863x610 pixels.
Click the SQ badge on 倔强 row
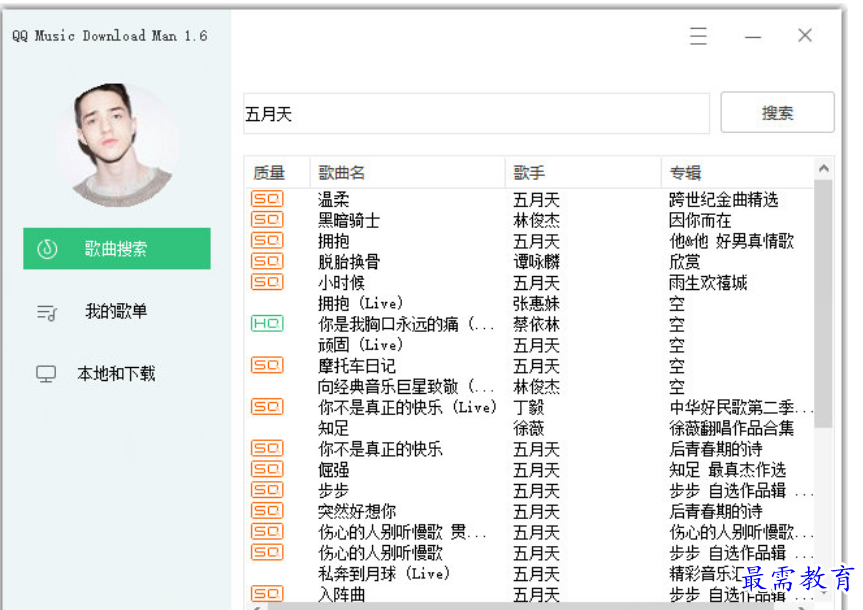[x=267, y=469]
